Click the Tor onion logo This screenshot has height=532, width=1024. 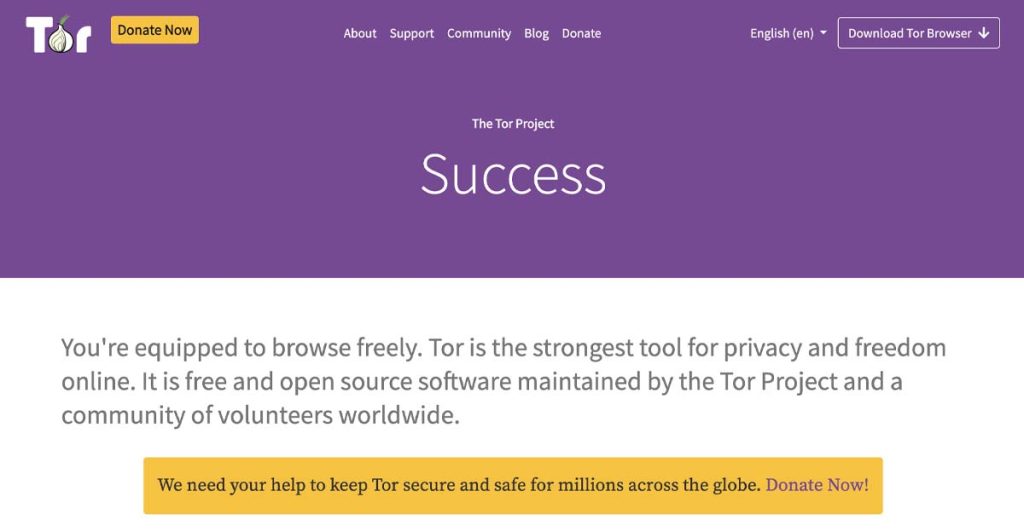[x=58, y=34]
